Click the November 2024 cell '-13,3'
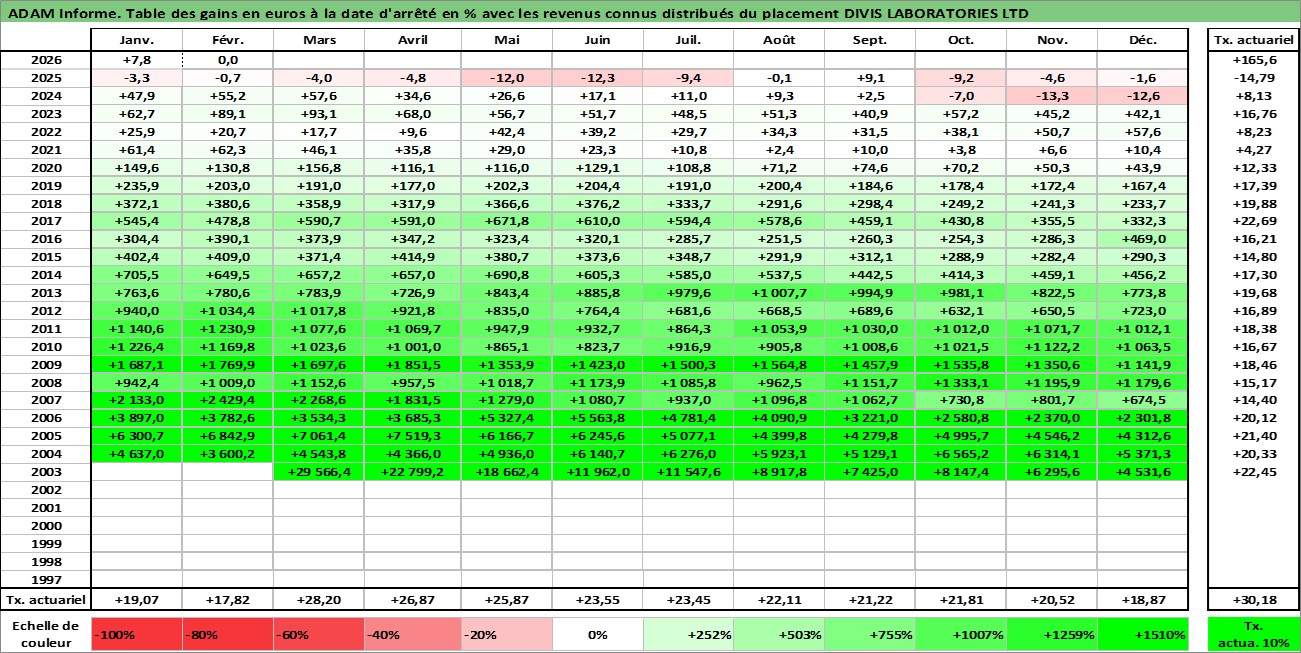Image resolution: width=1301 pixels, height=653 pixels. pyautogui.click(x=1052, y=96)
